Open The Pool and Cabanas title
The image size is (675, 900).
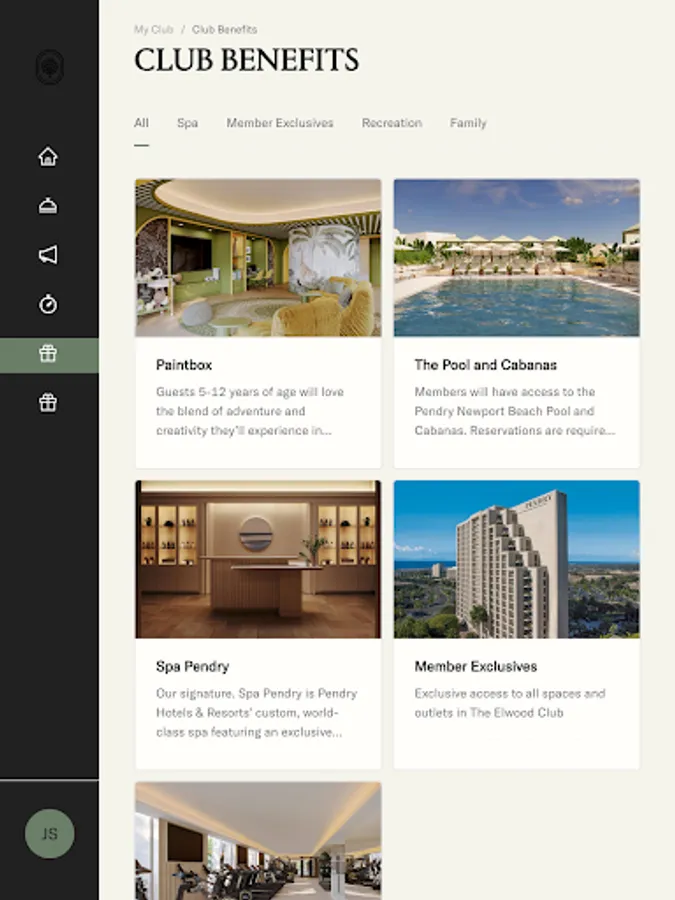pos(486,365)
